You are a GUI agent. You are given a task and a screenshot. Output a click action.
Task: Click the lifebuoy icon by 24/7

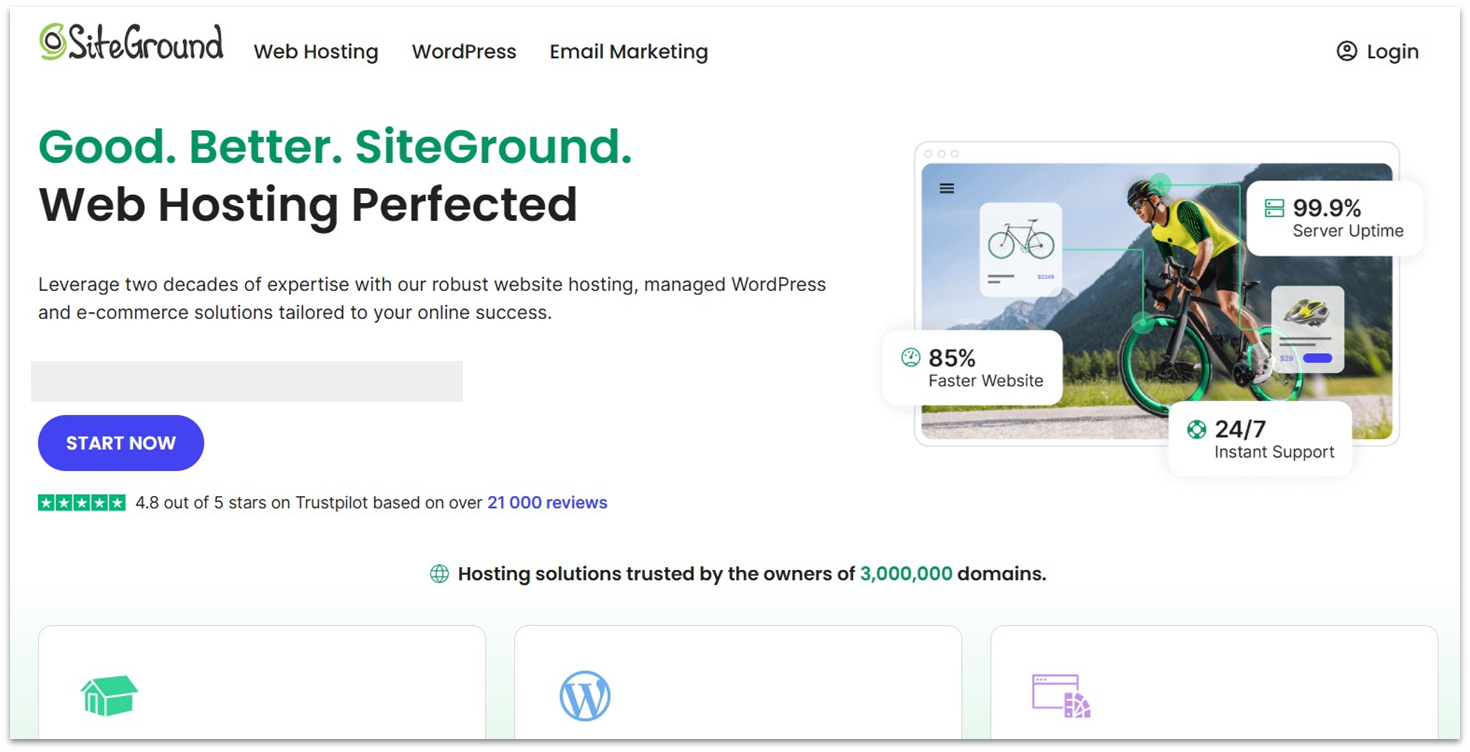(x=1196, y=429)
